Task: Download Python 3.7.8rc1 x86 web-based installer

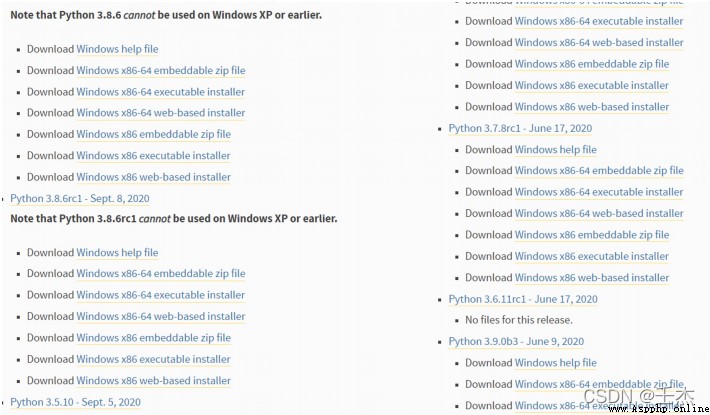Action: pyautogui.click(x=592, y=278)
